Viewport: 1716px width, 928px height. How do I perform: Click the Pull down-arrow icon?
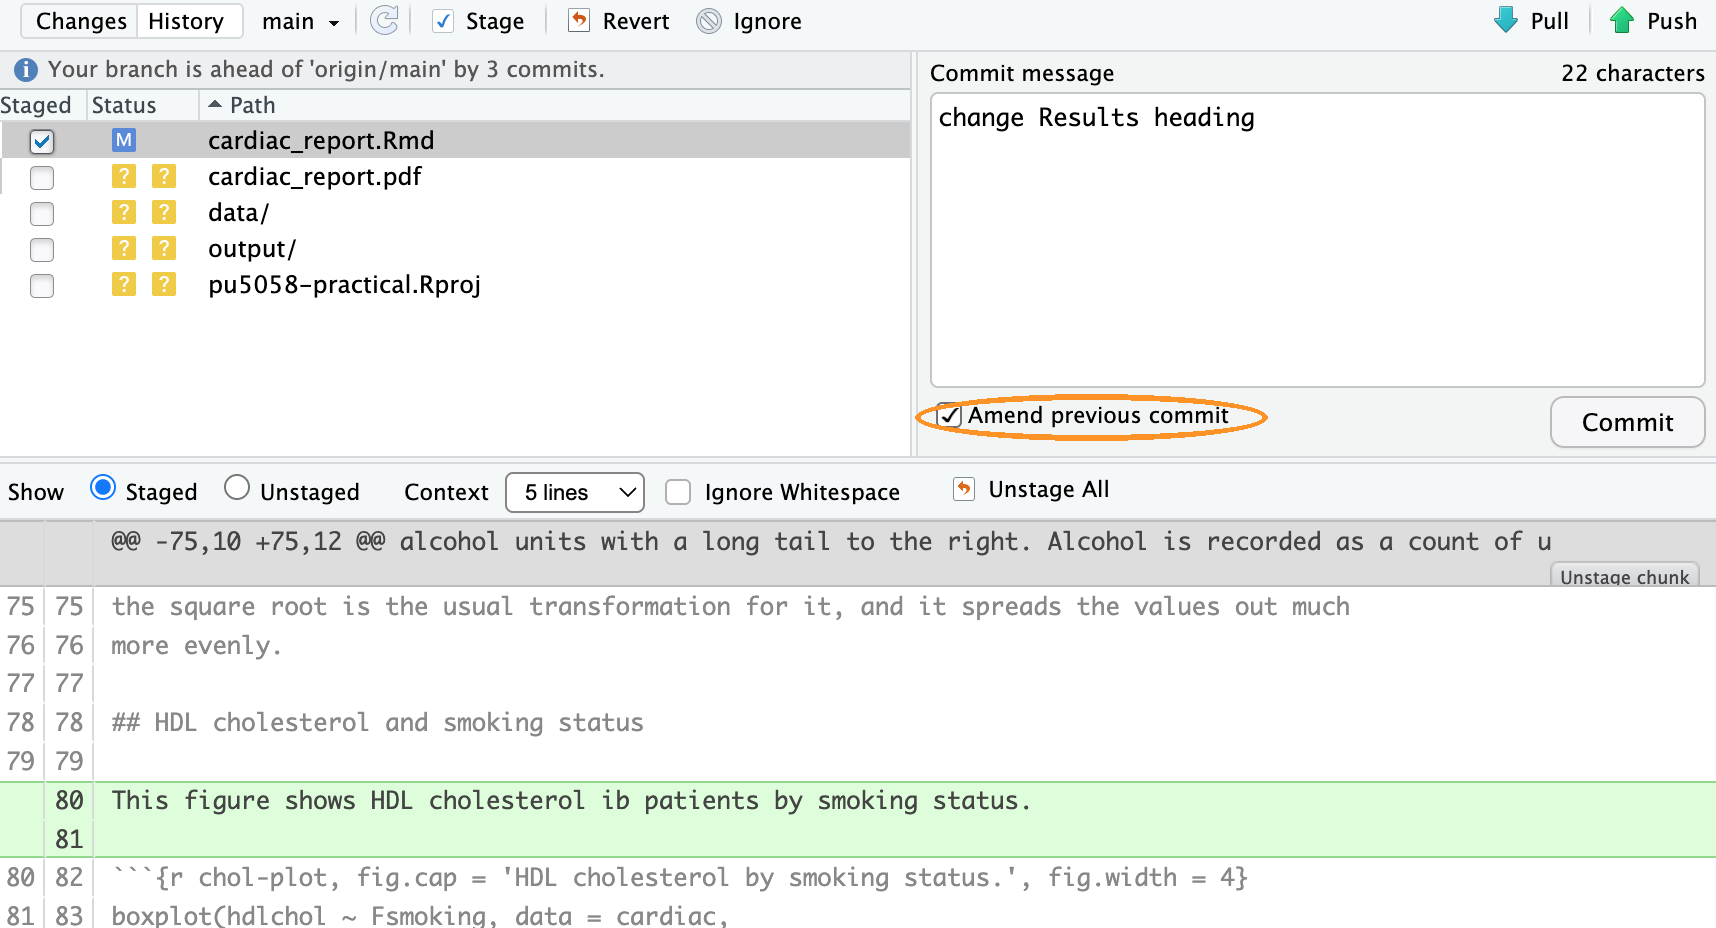coord(1506,20)
